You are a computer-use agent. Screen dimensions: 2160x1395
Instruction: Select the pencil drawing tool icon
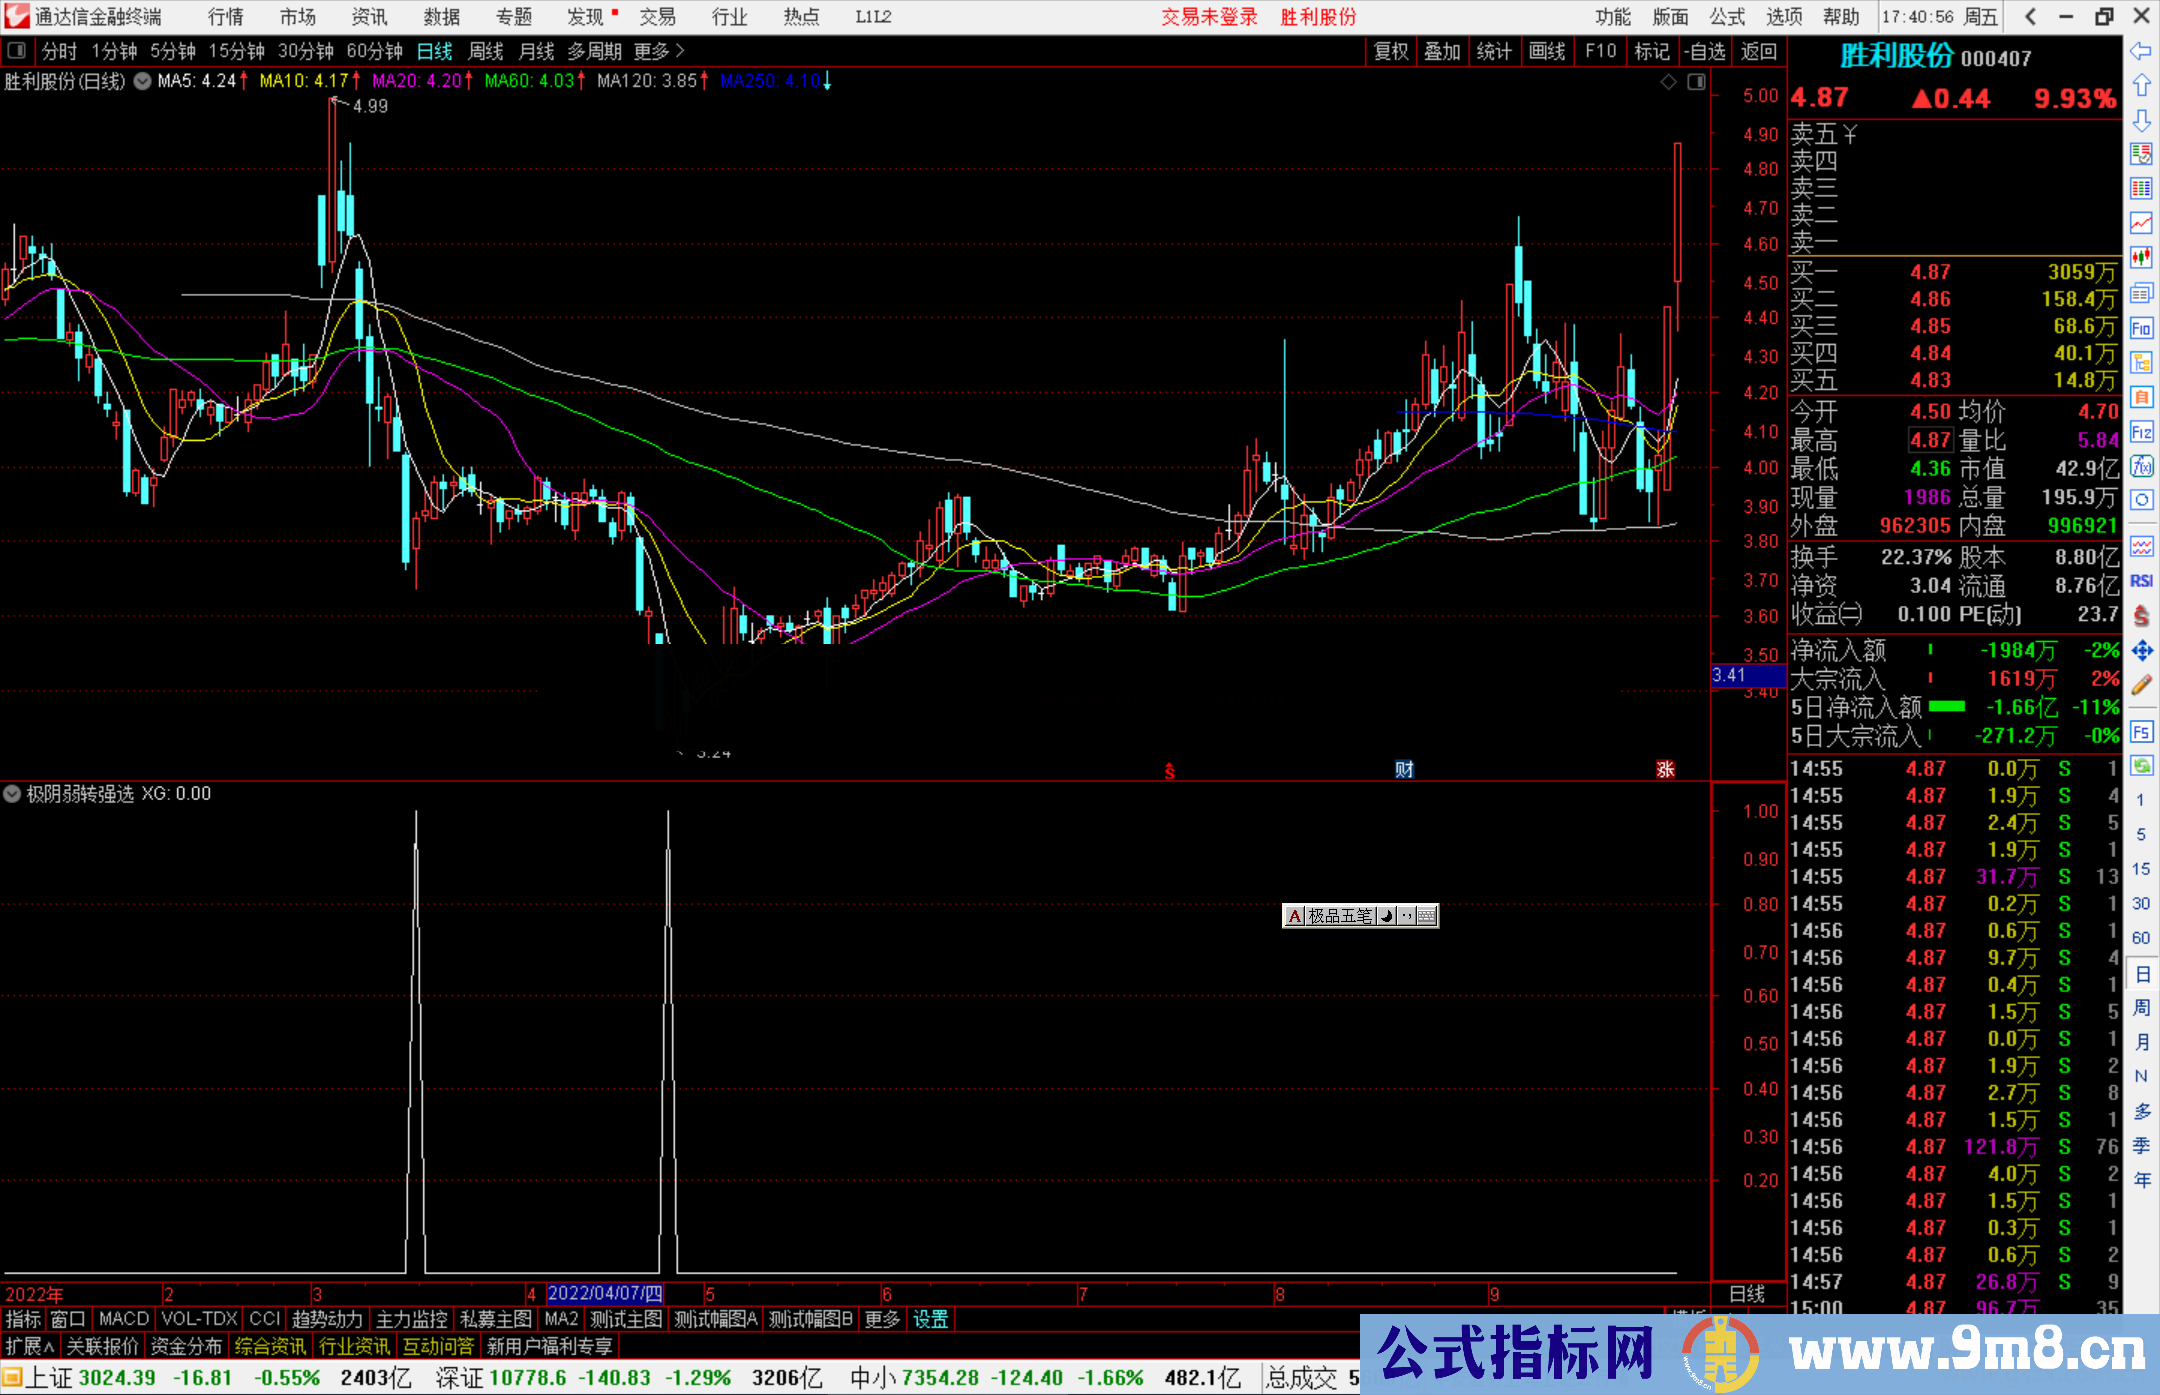tap(2141, 685)
